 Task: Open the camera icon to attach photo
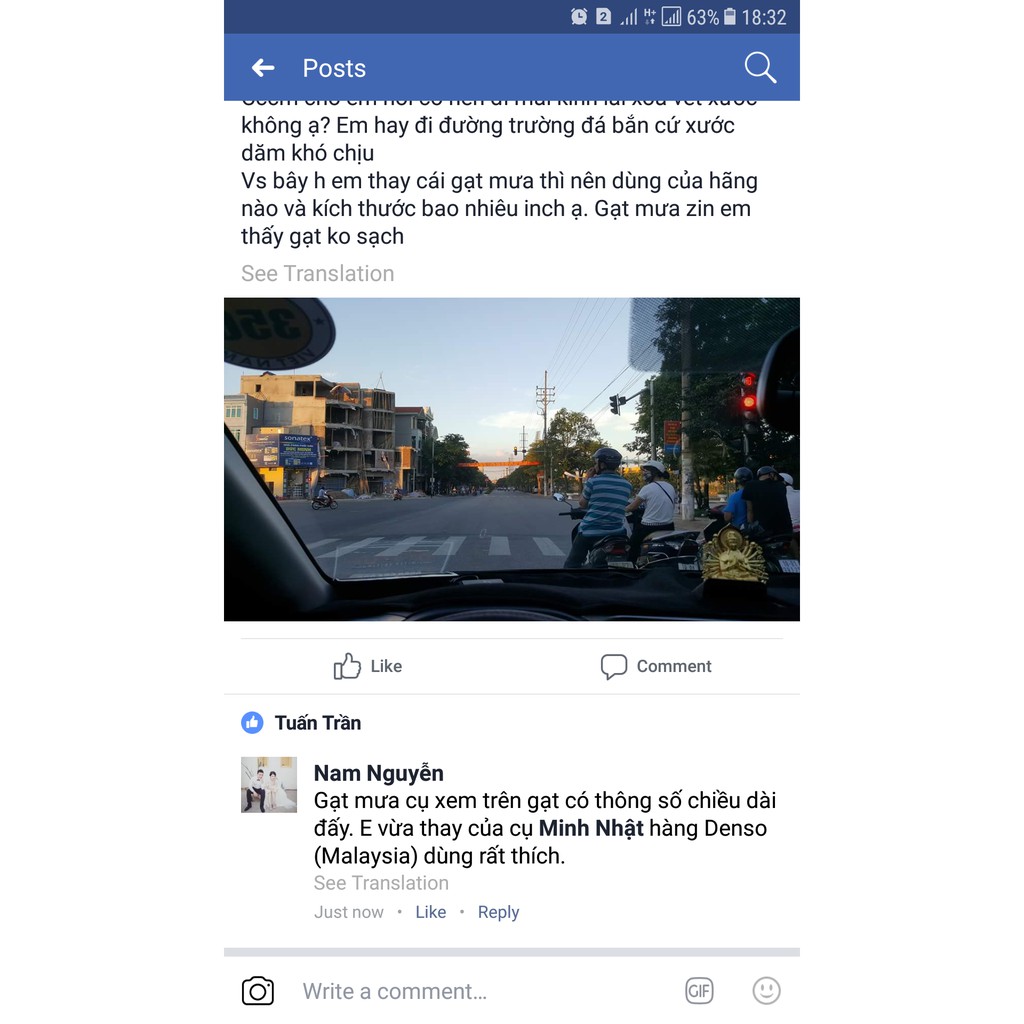coord(257,991)
